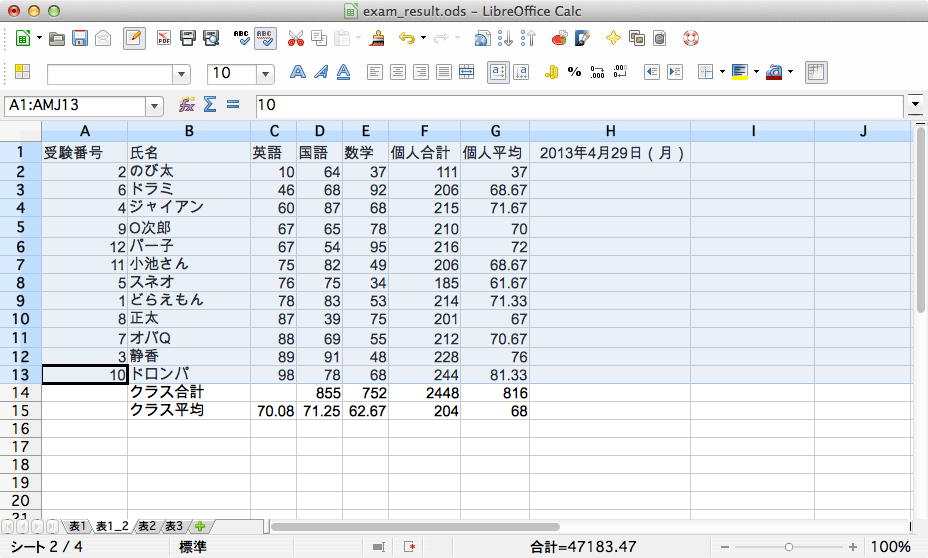Open the Name Box dropdown
The width and height of the screenshot is (928, 558).
pyautogui.click(x=154, y=107)
